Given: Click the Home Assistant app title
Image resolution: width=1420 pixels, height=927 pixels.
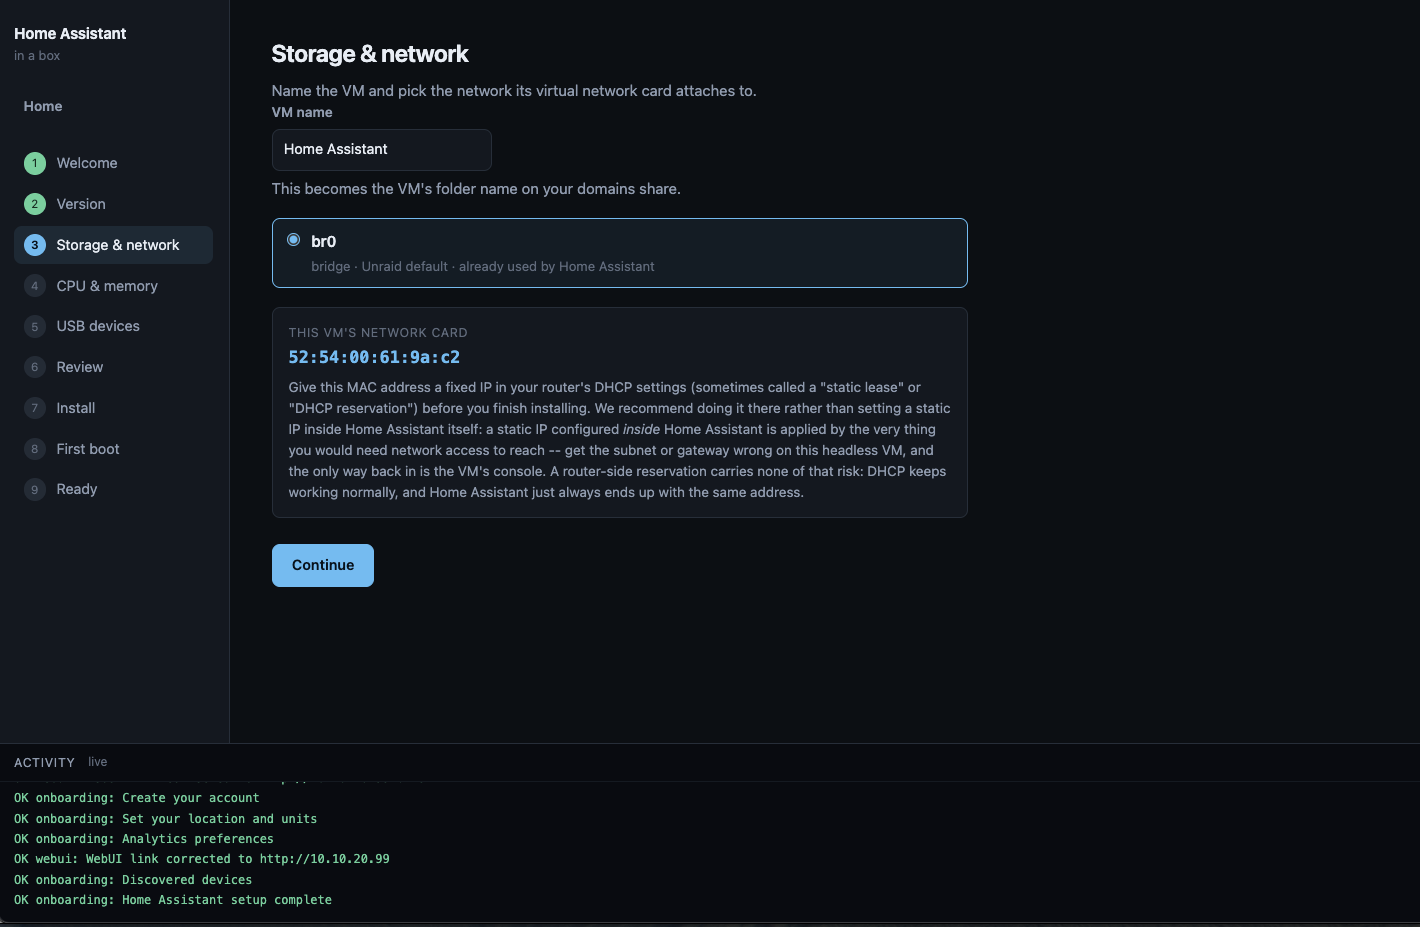Looking at the screenshot, I should point(70,34).
